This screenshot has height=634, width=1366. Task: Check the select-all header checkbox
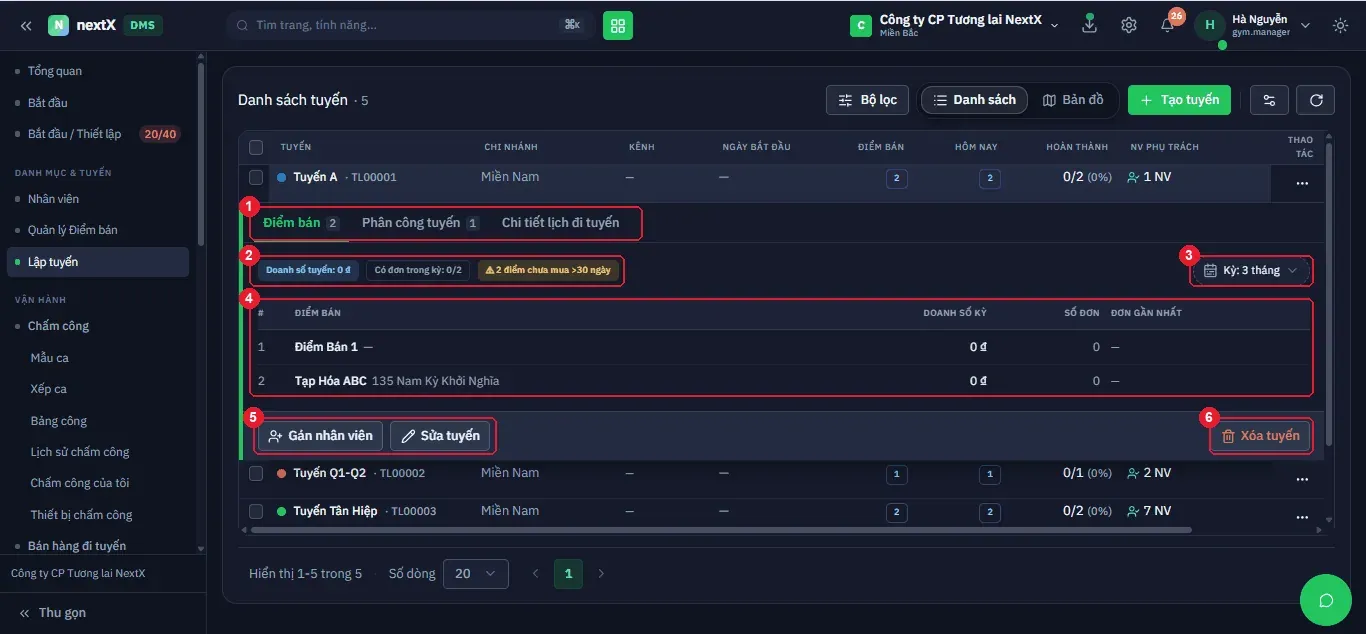(256, 147)
